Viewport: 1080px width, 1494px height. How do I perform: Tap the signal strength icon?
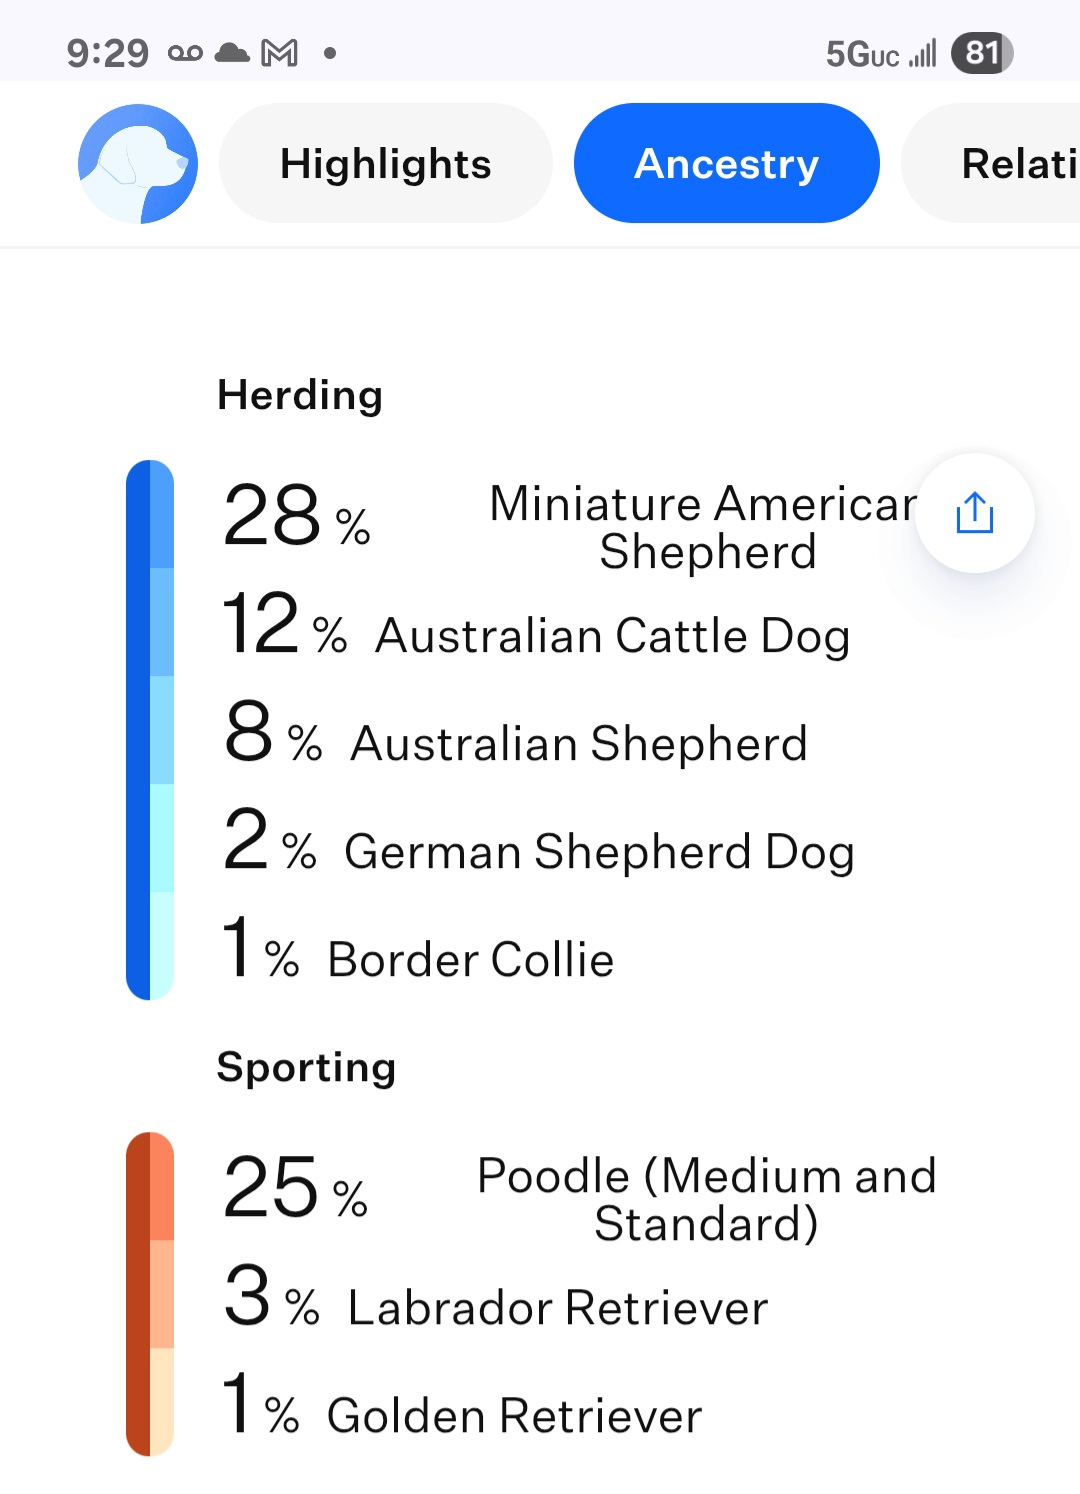(x=923, y=53)
